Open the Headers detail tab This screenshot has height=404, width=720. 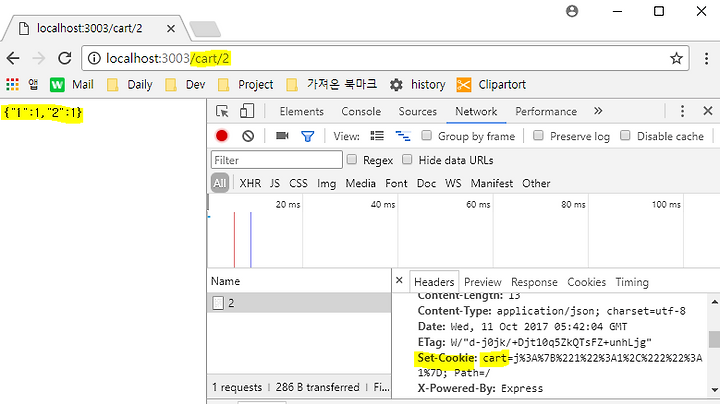pos(434,282)
